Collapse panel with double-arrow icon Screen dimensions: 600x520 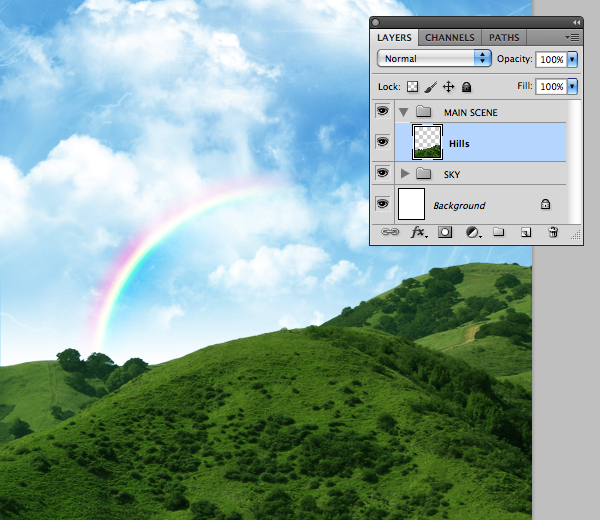click(x=576, y=23)
